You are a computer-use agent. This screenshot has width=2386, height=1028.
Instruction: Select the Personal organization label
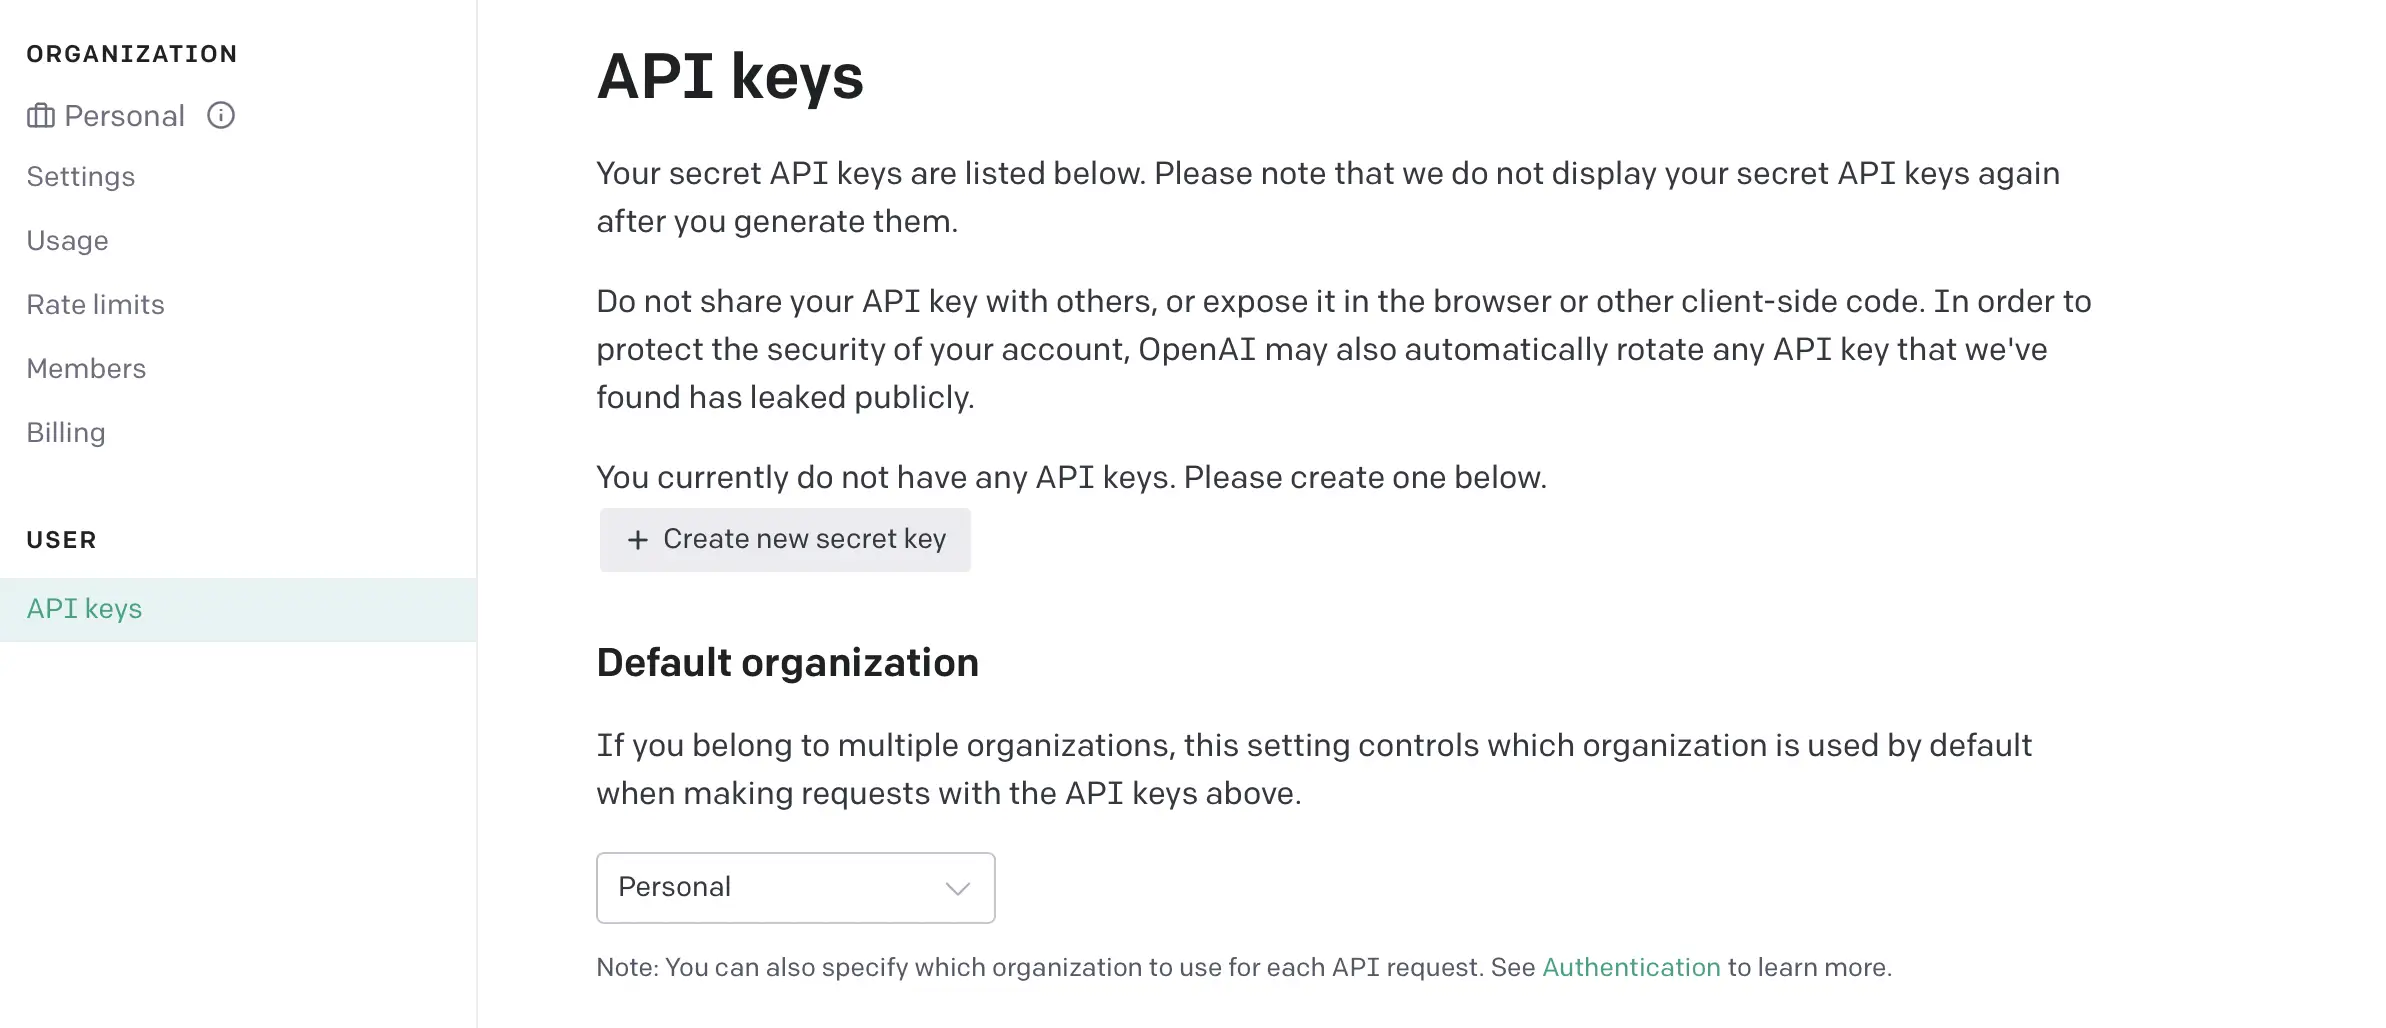coord(125,116)
